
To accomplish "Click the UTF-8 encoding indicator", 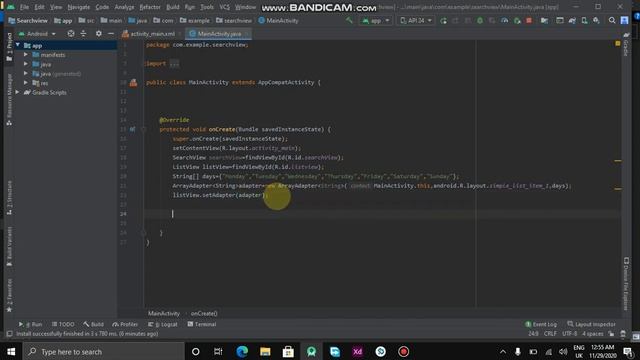I will [569, 333].
